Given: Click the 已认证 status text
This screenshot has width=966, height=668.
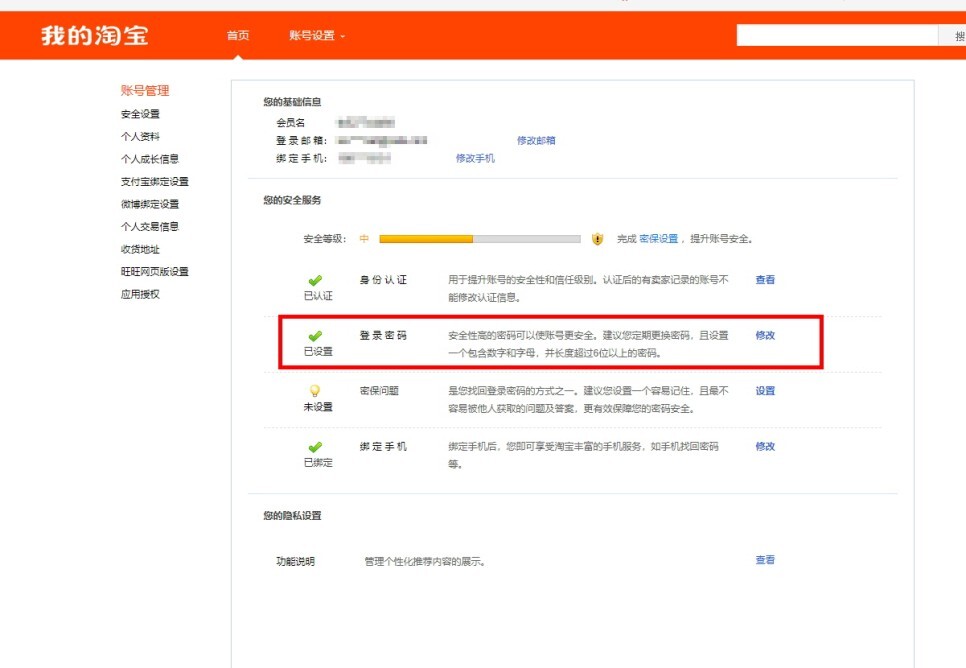Looking at the screenshot, I should coord(318,296).
